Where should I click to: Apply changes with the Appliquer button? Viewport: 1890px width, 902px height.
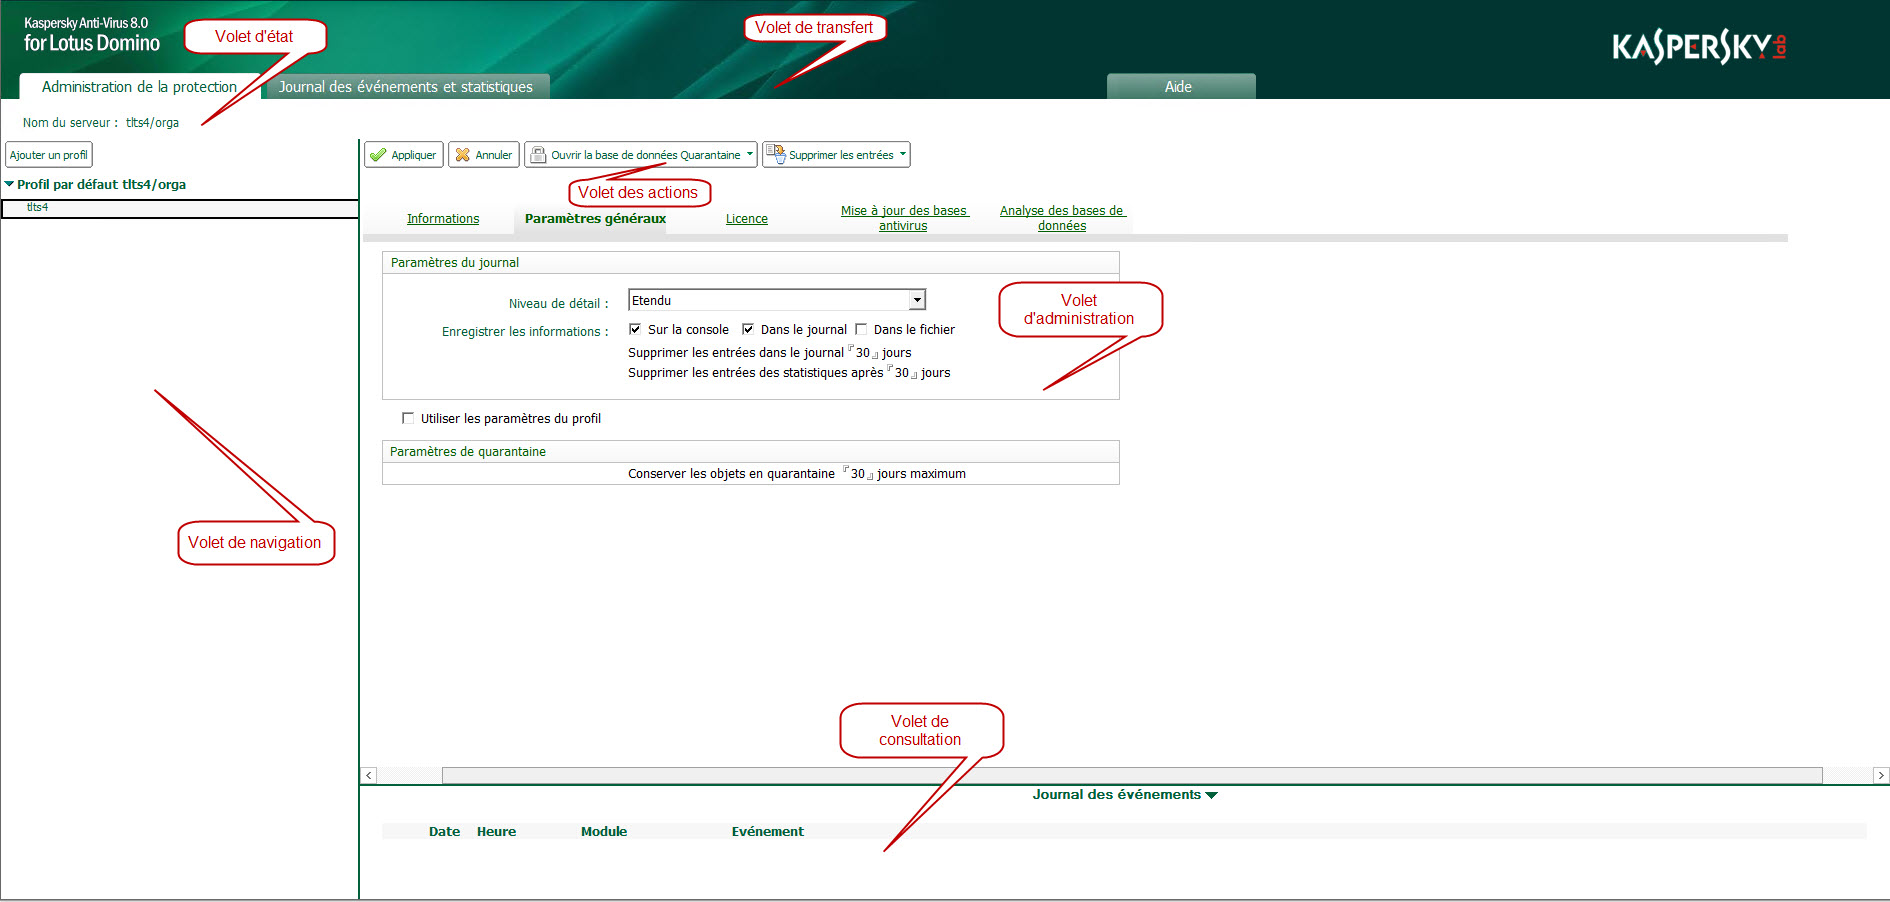point(404,155)
